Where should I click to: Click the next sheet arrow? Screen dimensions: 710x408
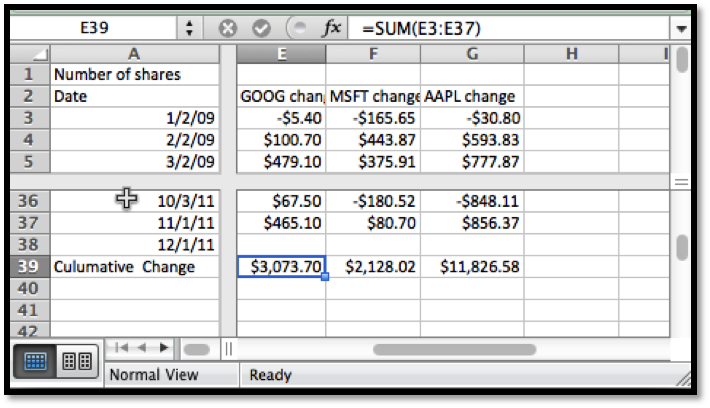click(x=163, y=348)
